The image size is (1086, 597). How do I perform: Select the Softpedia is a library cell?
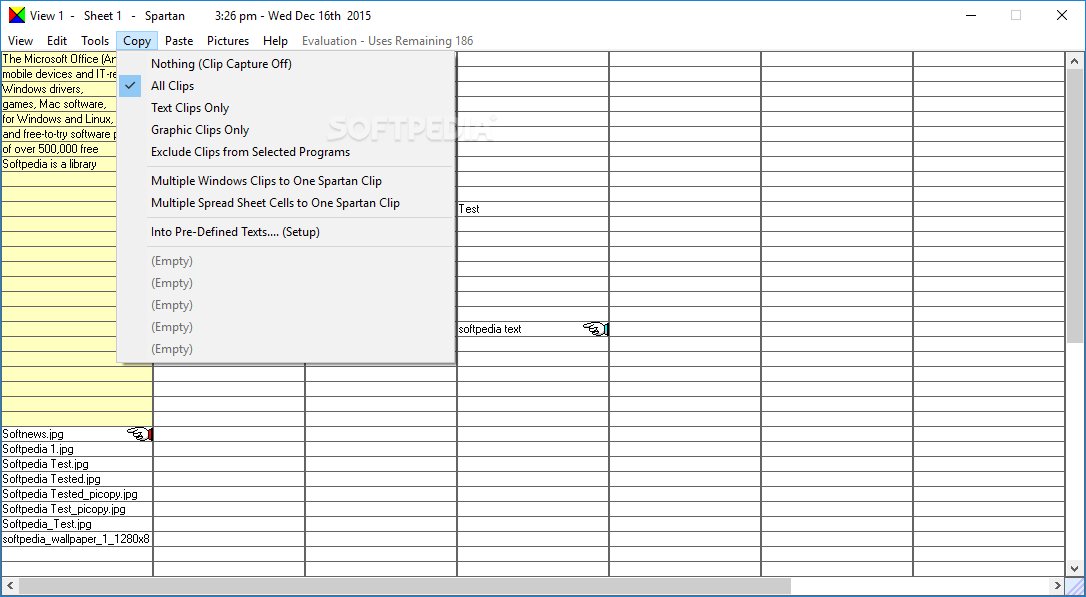click(59, 164)
